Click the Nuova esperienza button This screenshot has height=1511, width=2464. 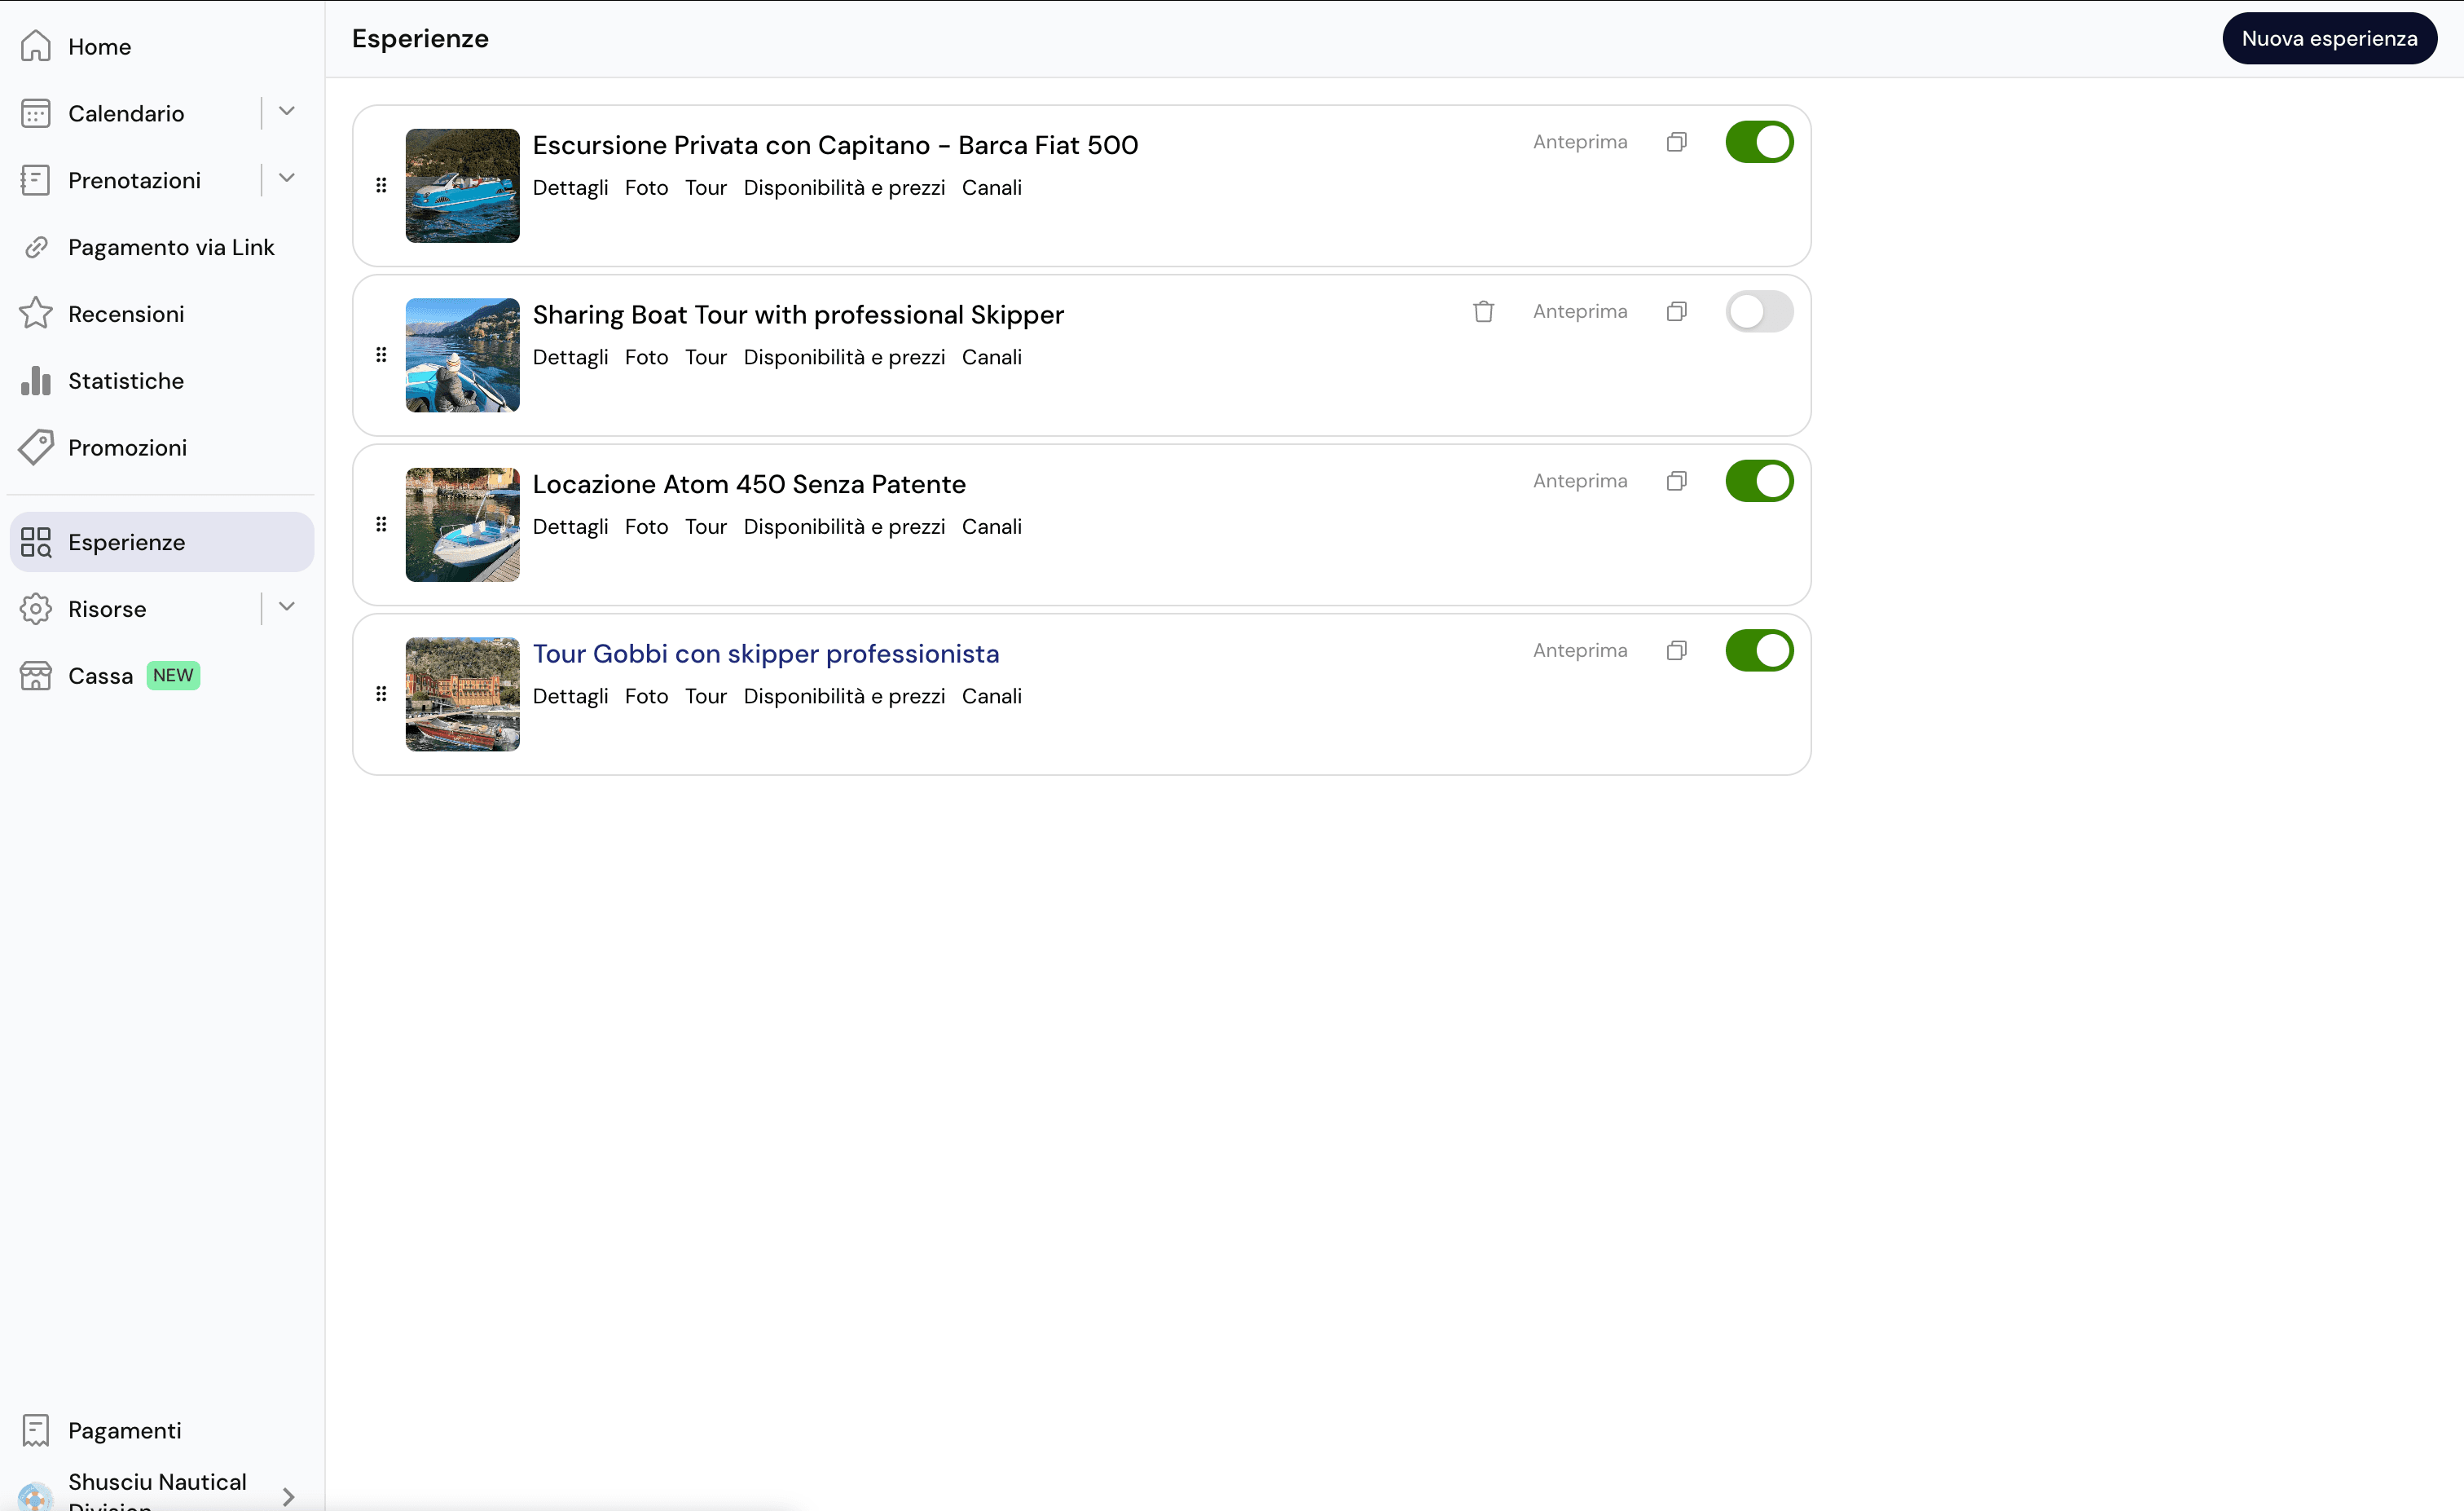click(x=2329, y=39)
